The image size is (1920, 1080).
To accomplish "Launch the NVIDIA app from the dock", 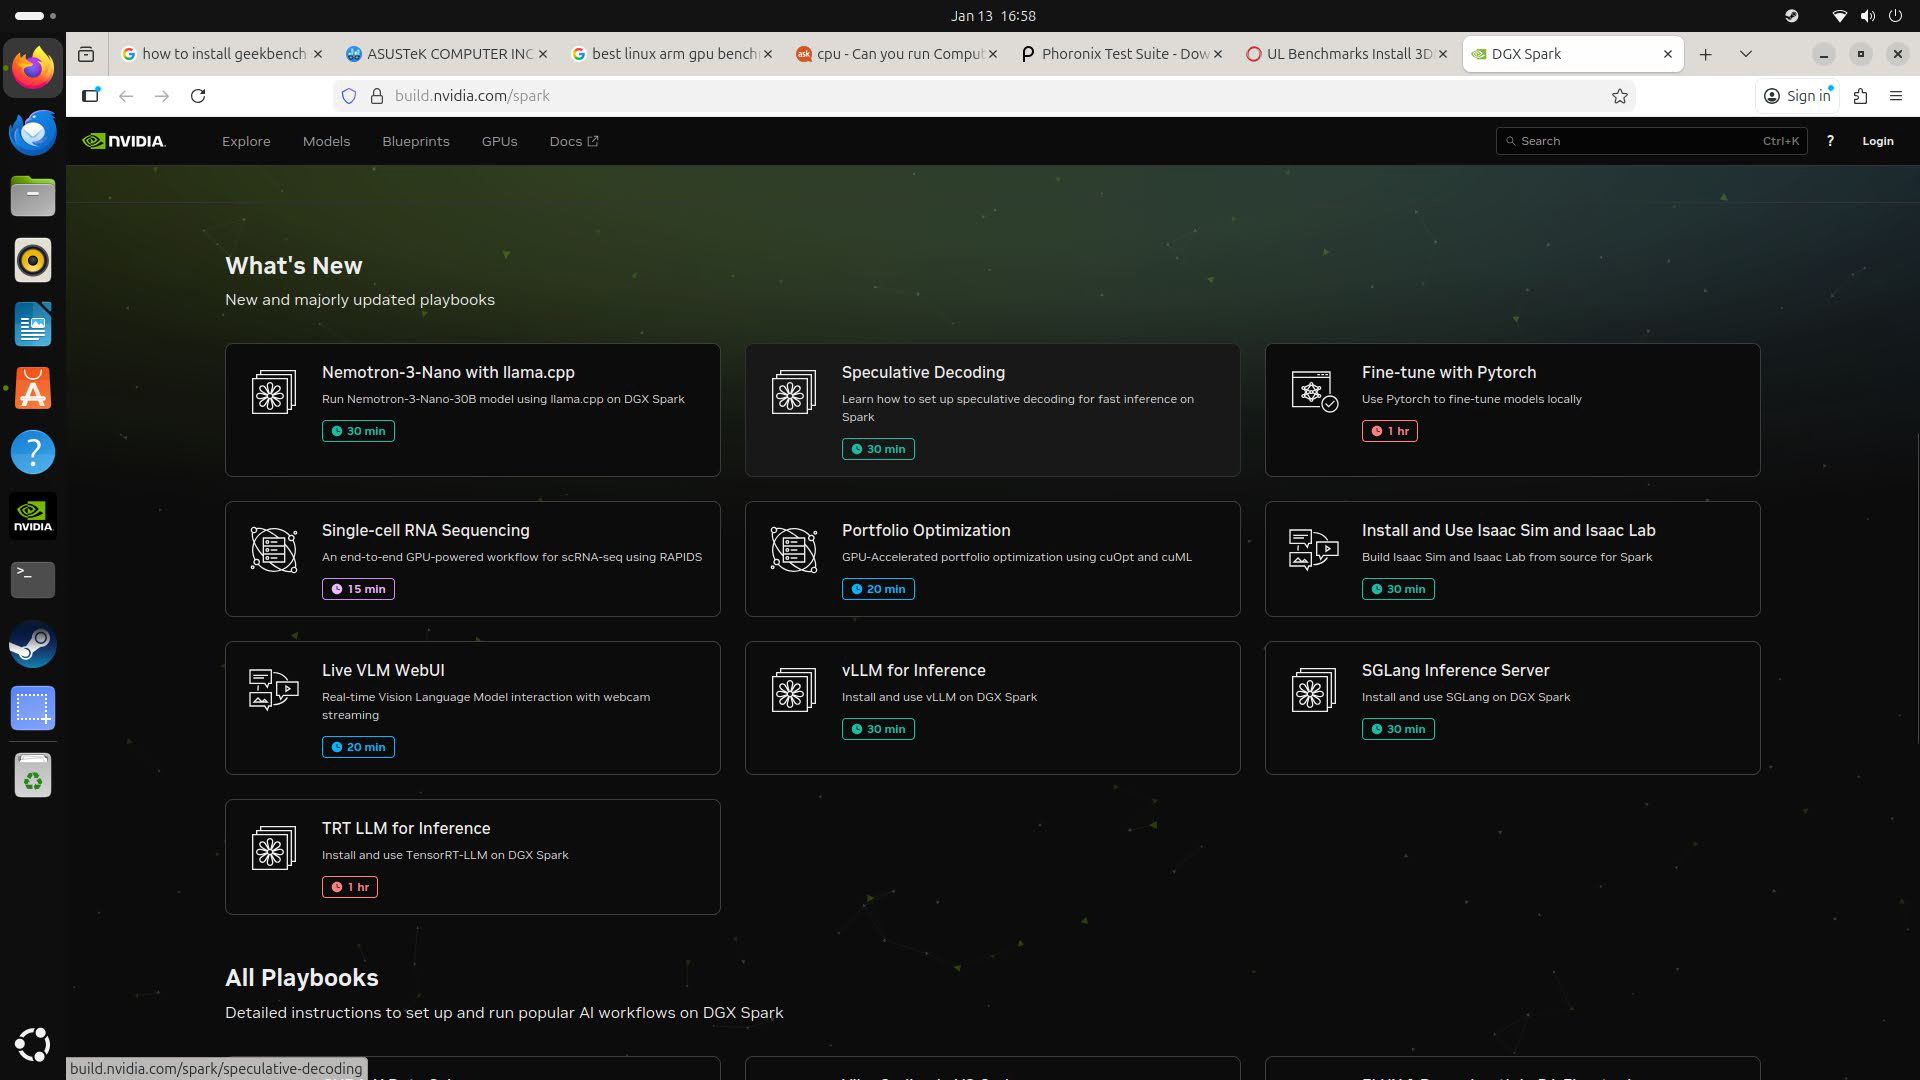I will [33, 516].
